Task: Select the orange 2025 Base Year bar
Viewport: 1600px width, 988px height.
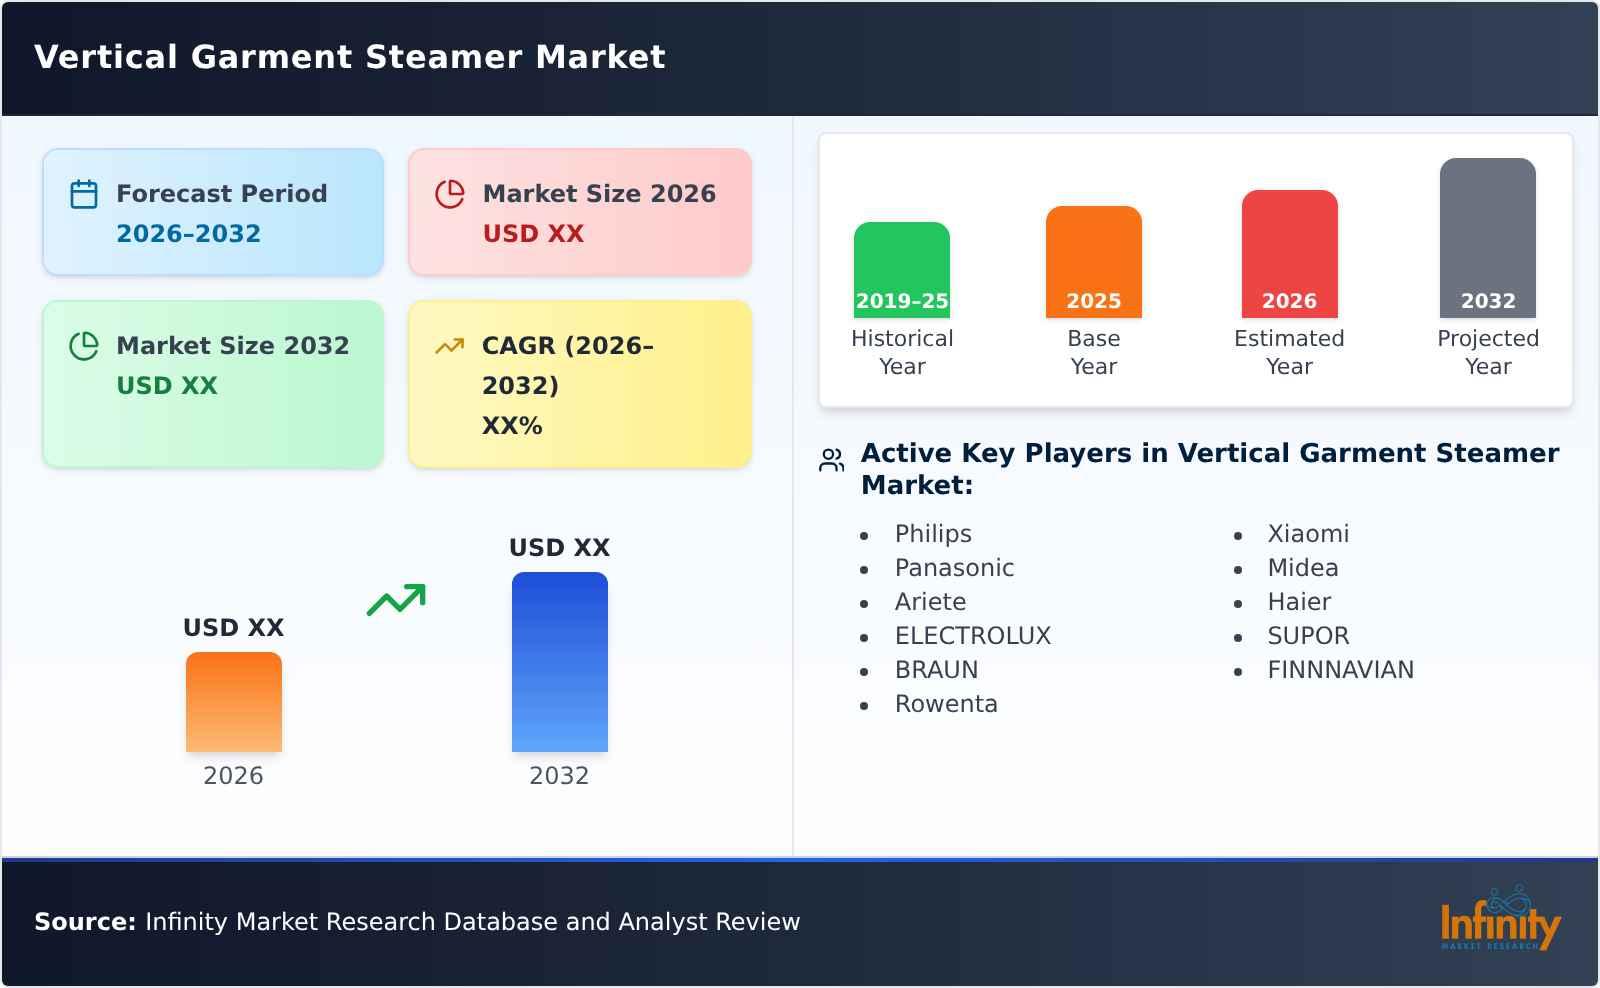Action: coord(1093,262)
